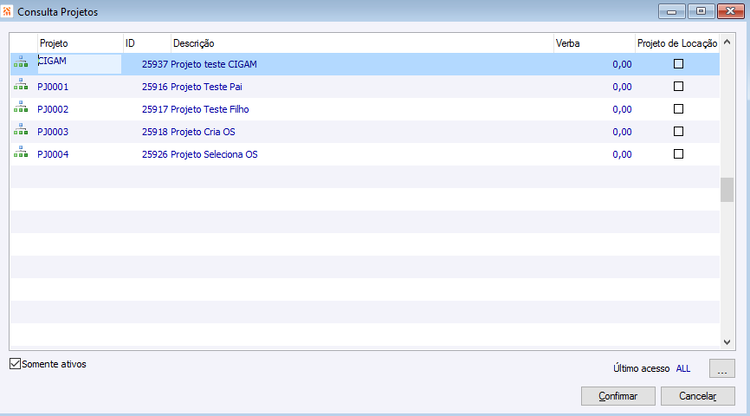
Task: Click ID value 25937
Action: [x=155, y=64]
